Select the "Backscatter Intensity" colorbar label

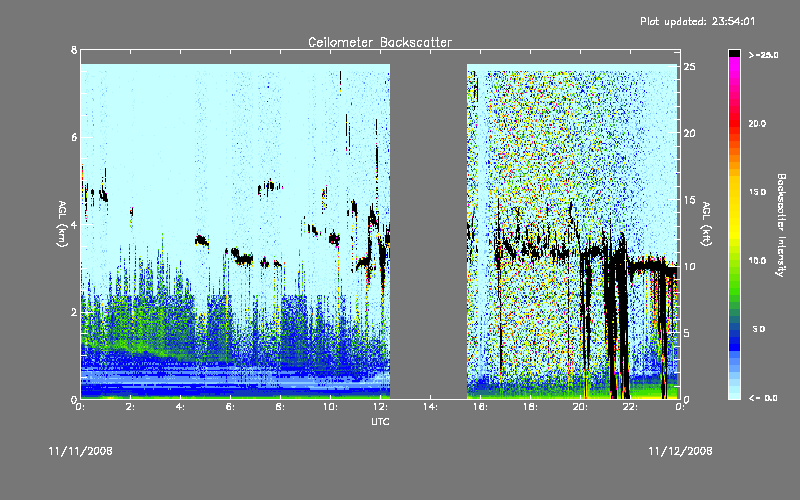(x=781, y=225)
